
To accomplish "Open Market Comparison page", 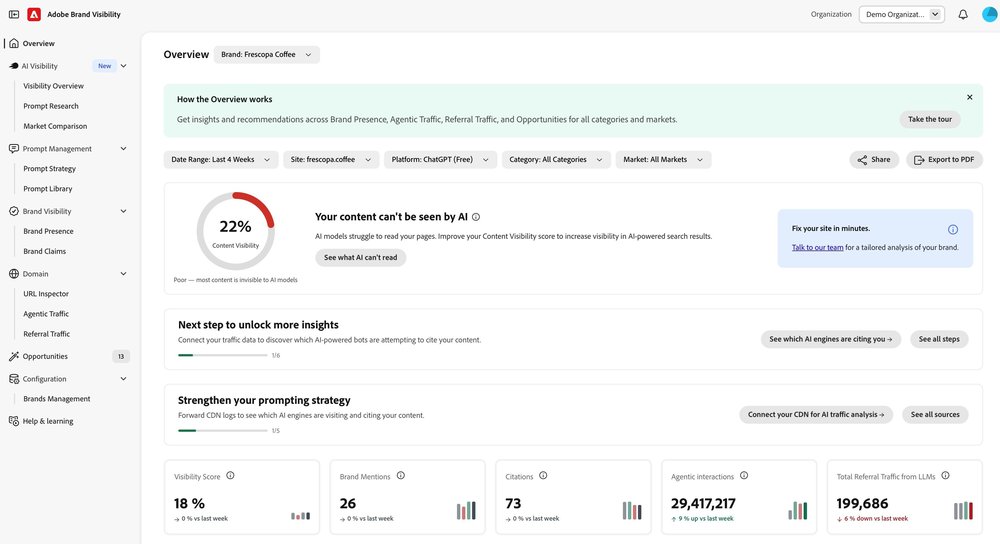I will 55,126.
